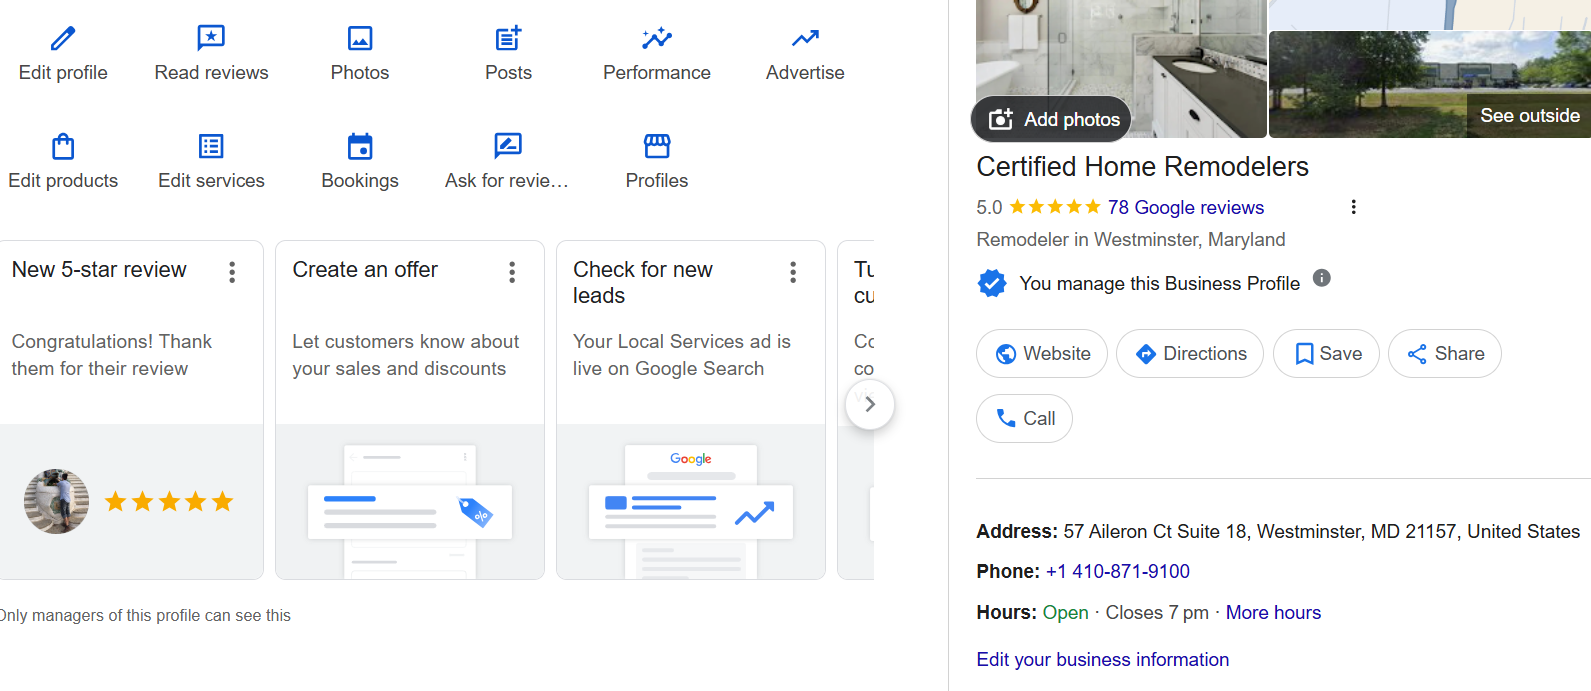Open three-dot menu next to Google reviews
Screen dimensions: 1591x691
click(1353, 207)
